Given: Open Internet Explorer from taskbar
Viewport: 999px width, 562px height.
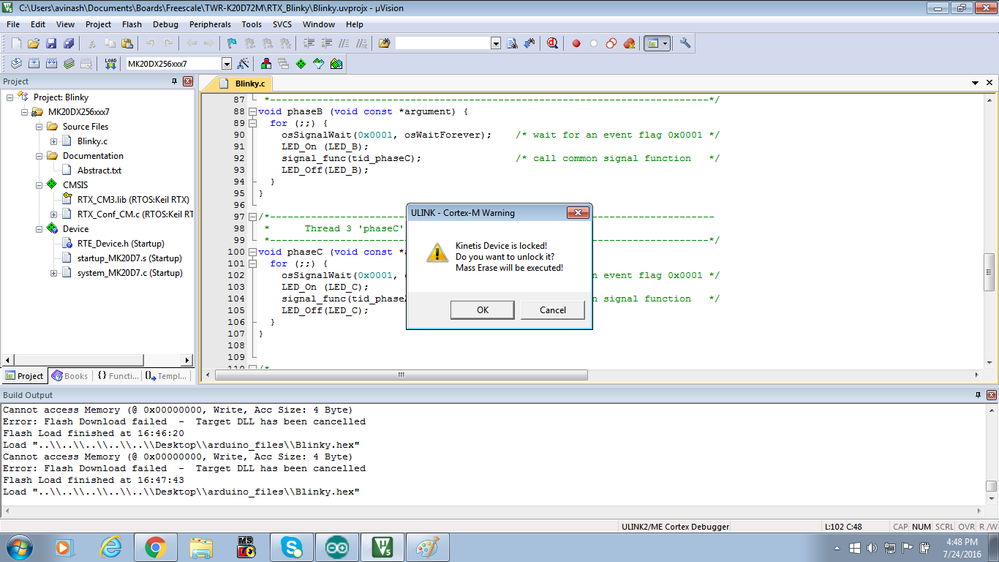Looking at the screenshot, I should point(110,547).
